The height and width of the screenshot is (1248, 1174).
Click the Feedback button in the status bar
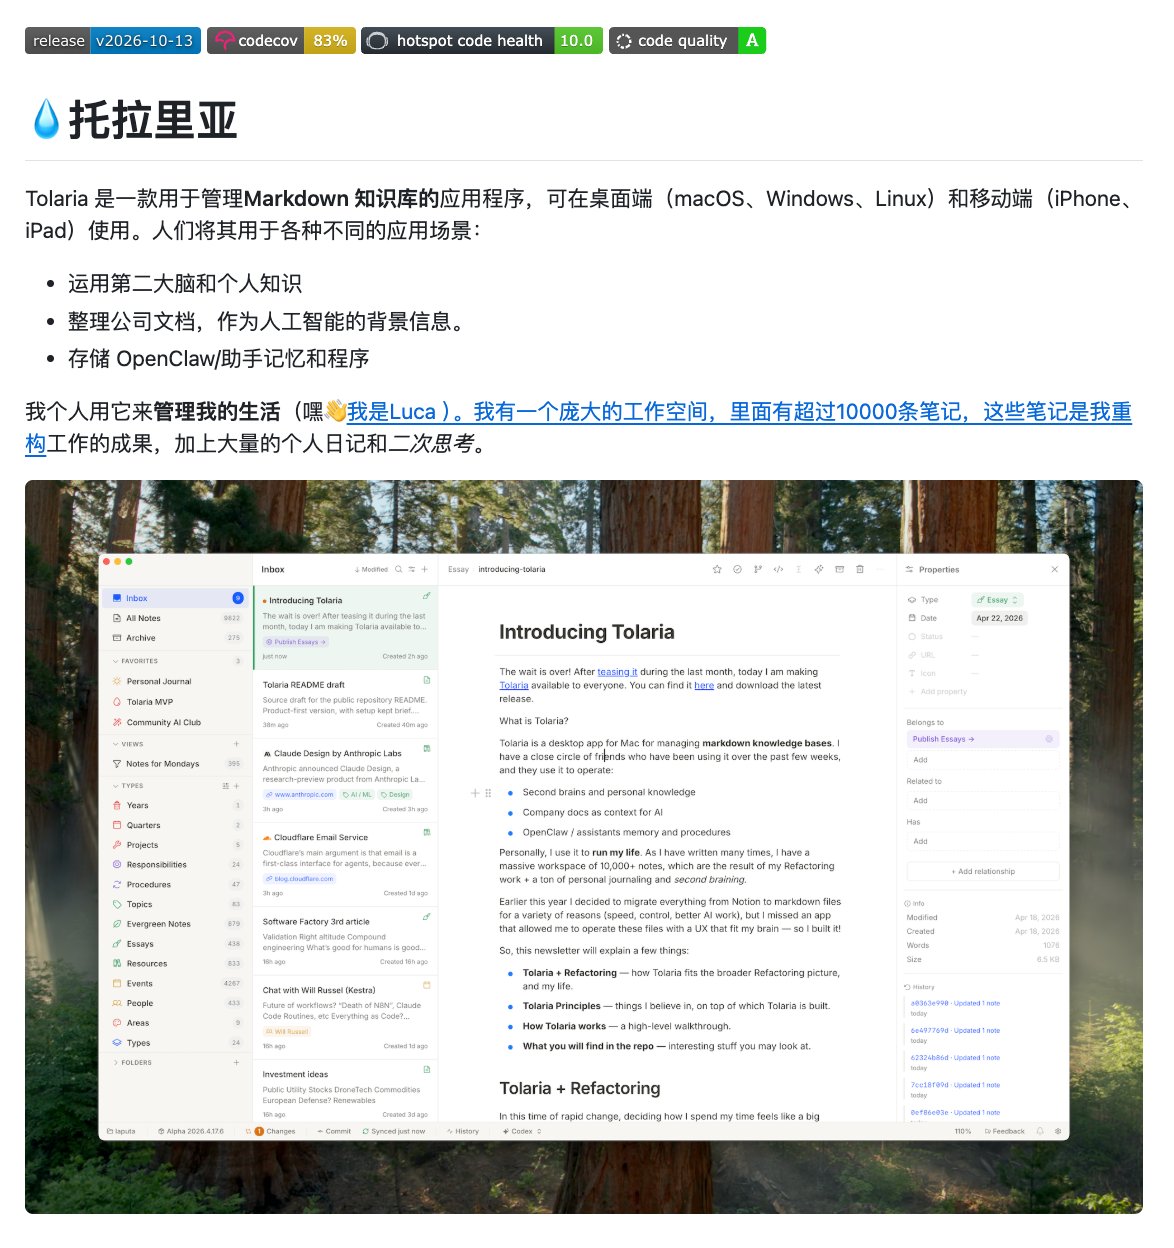click(1005, 1131)
